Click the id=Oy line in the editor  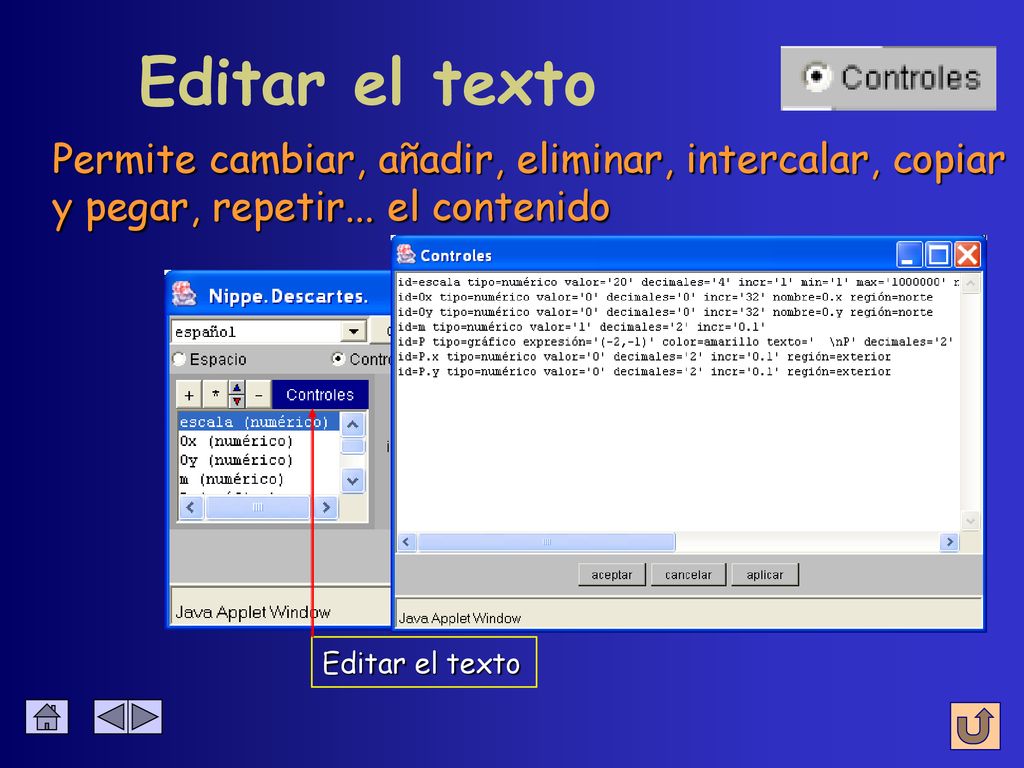click(665, 312)
